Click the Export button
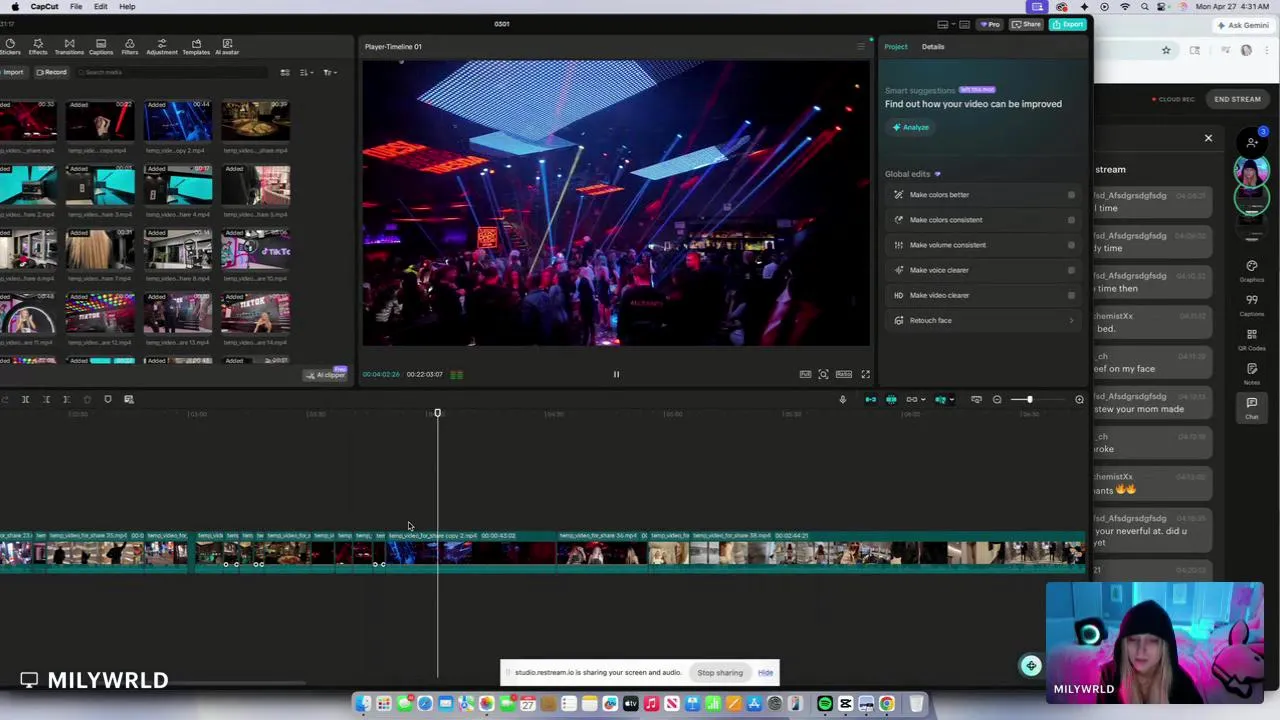Image resolution: width=1280 pixels, height=720 pixels. pyautogui.click(x=1068, y=24)
